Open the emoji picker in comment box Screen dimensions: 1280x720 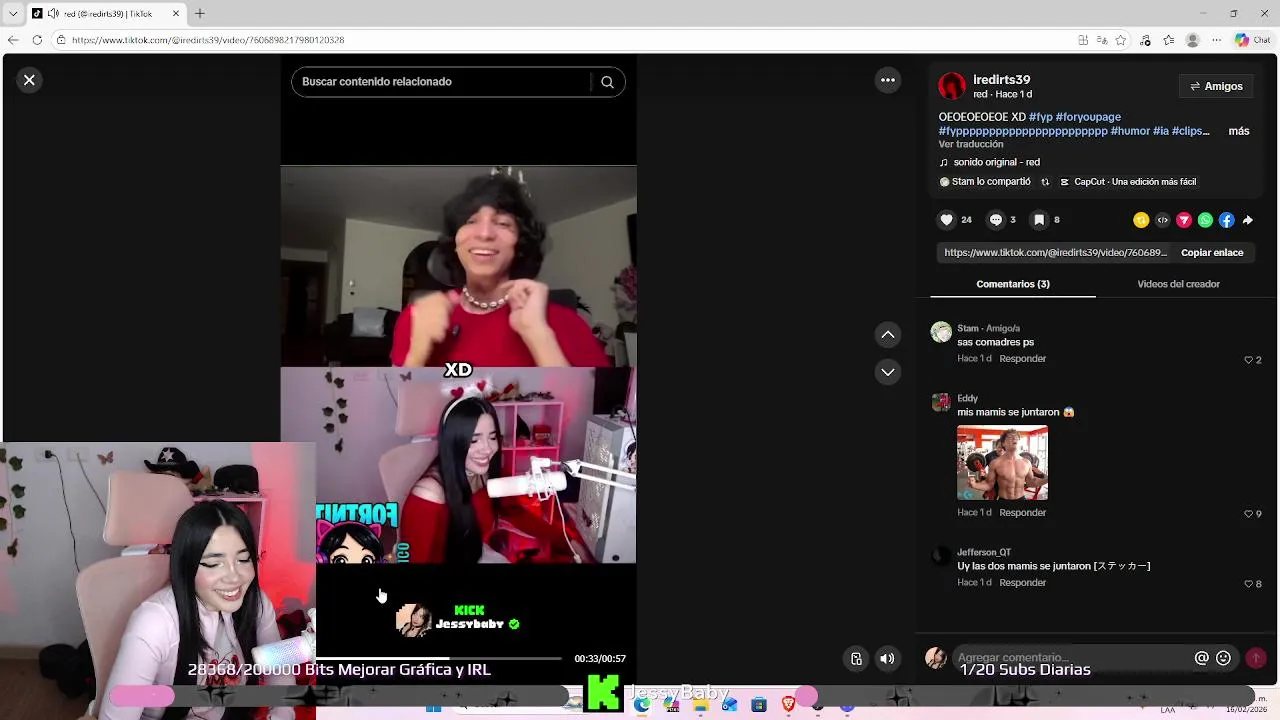(1223, 658)
